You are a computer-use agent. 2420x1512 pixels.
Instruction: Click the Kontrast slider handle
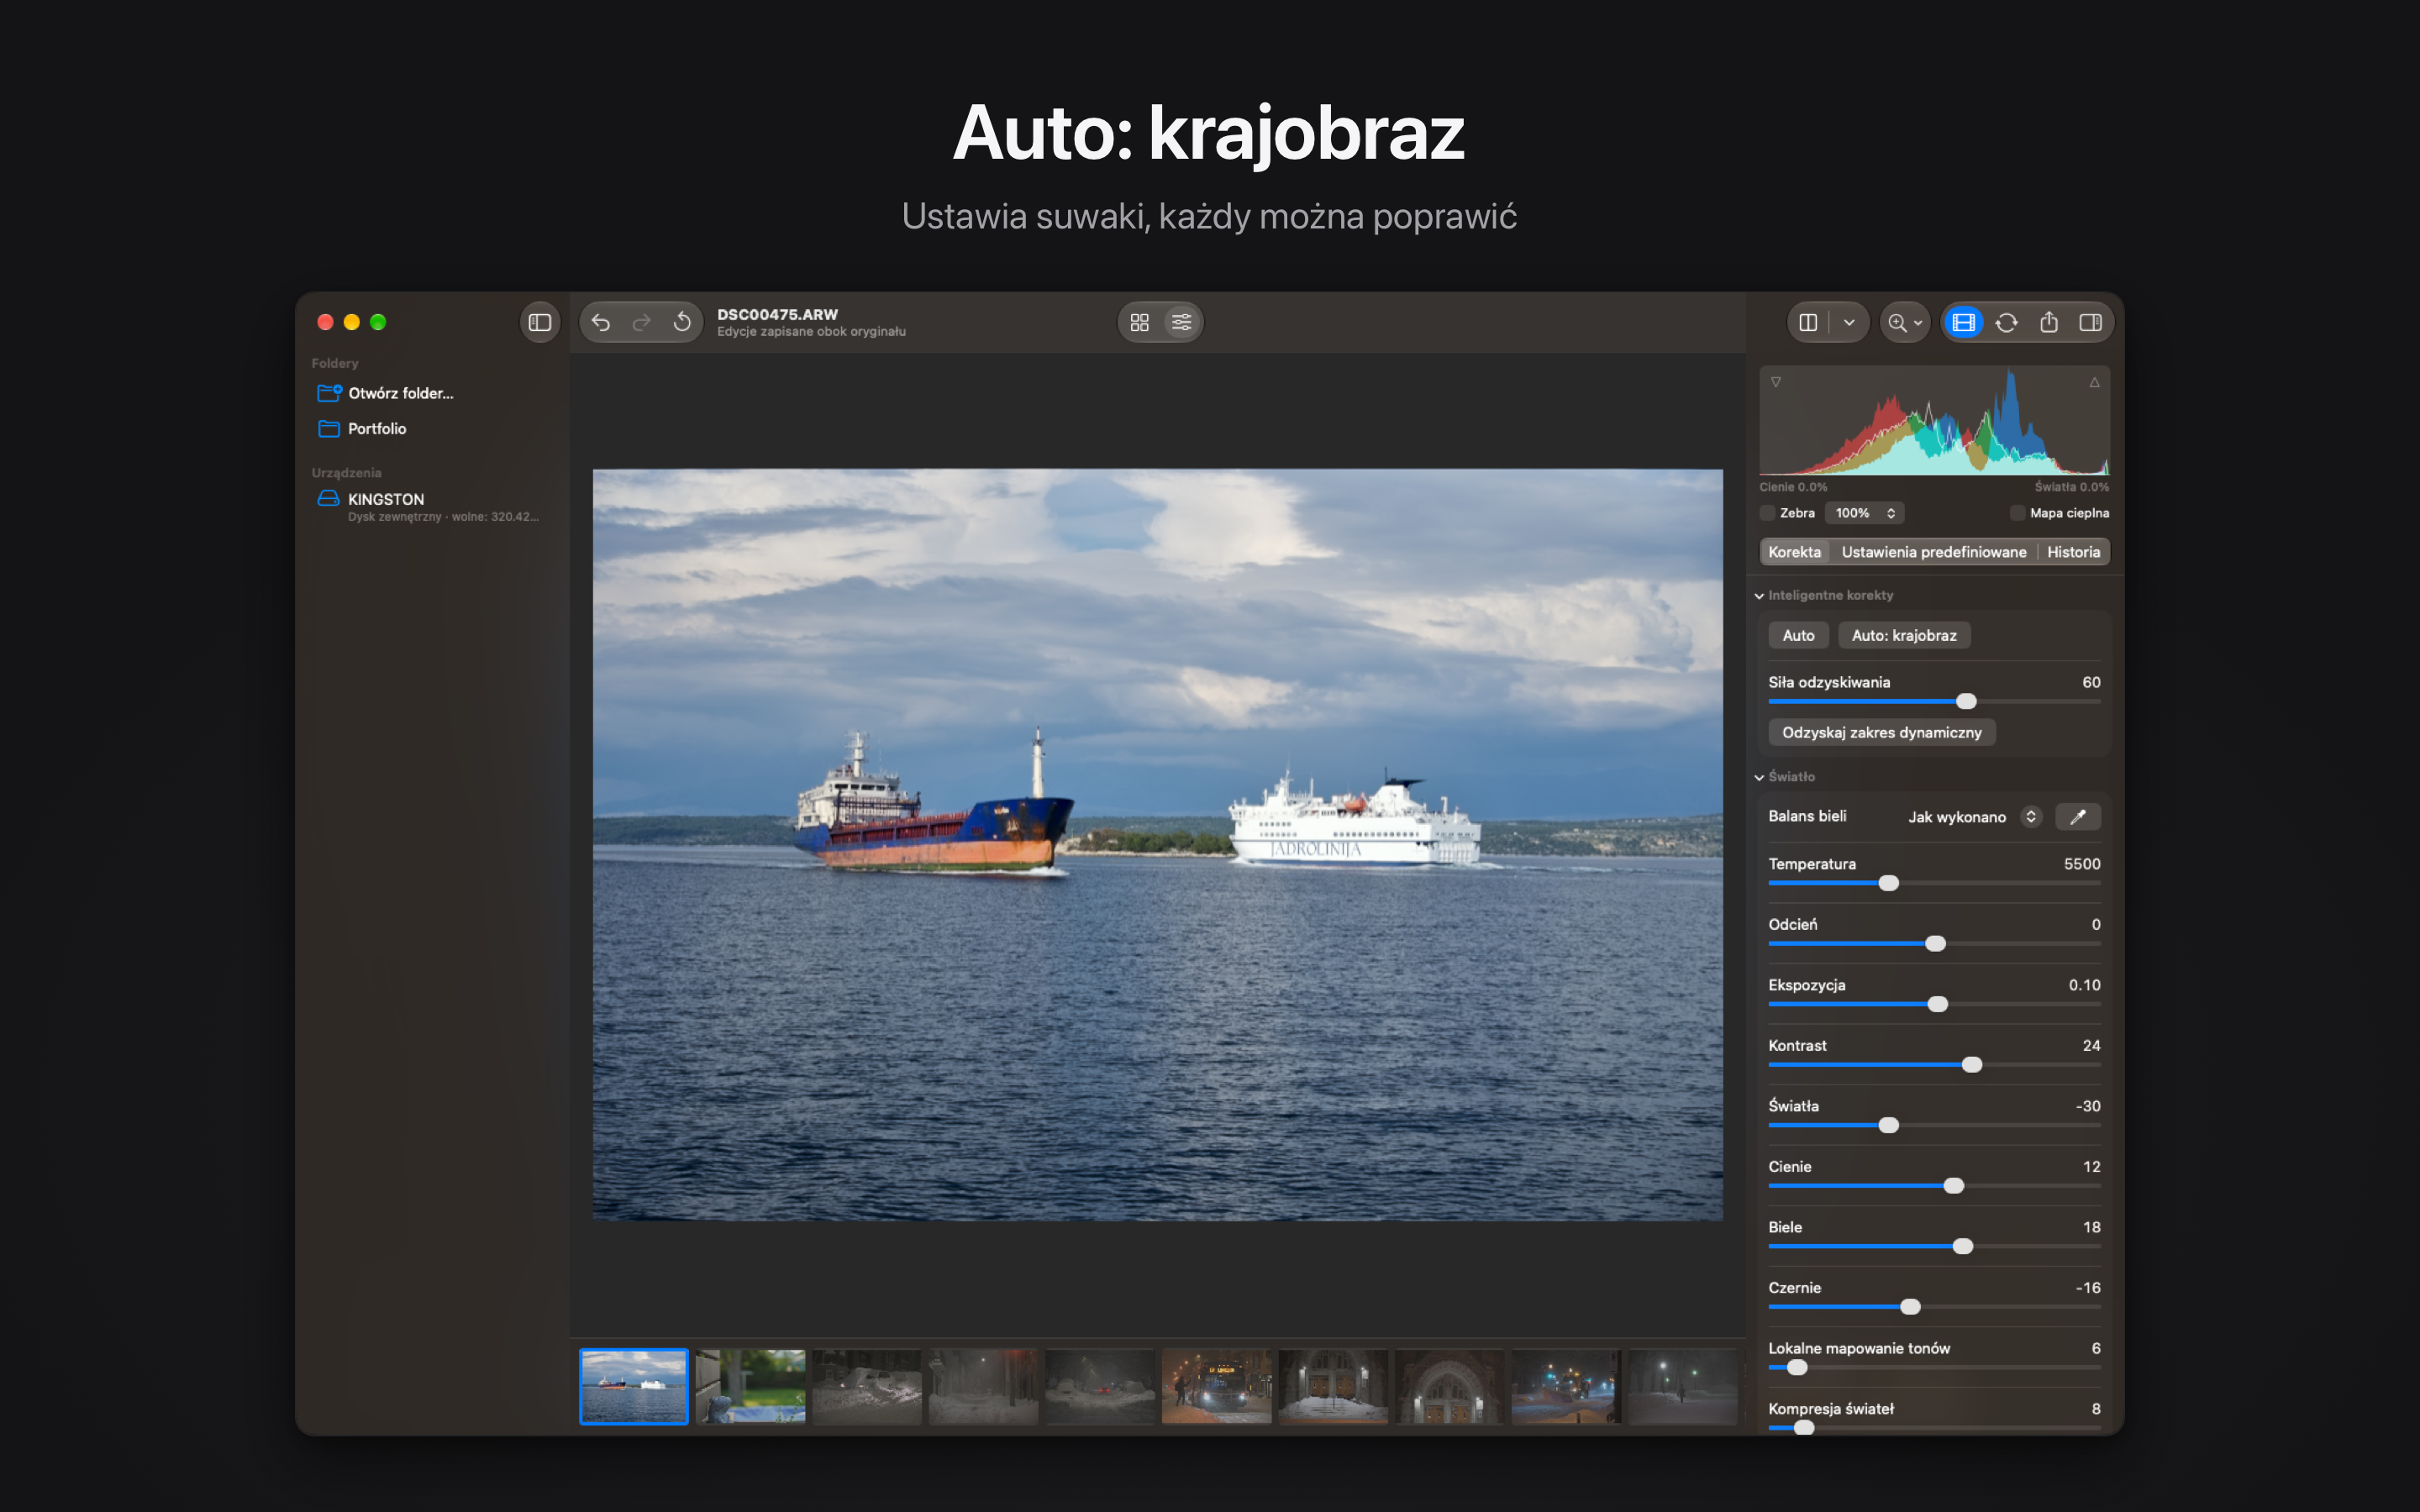(1971, 1065)
